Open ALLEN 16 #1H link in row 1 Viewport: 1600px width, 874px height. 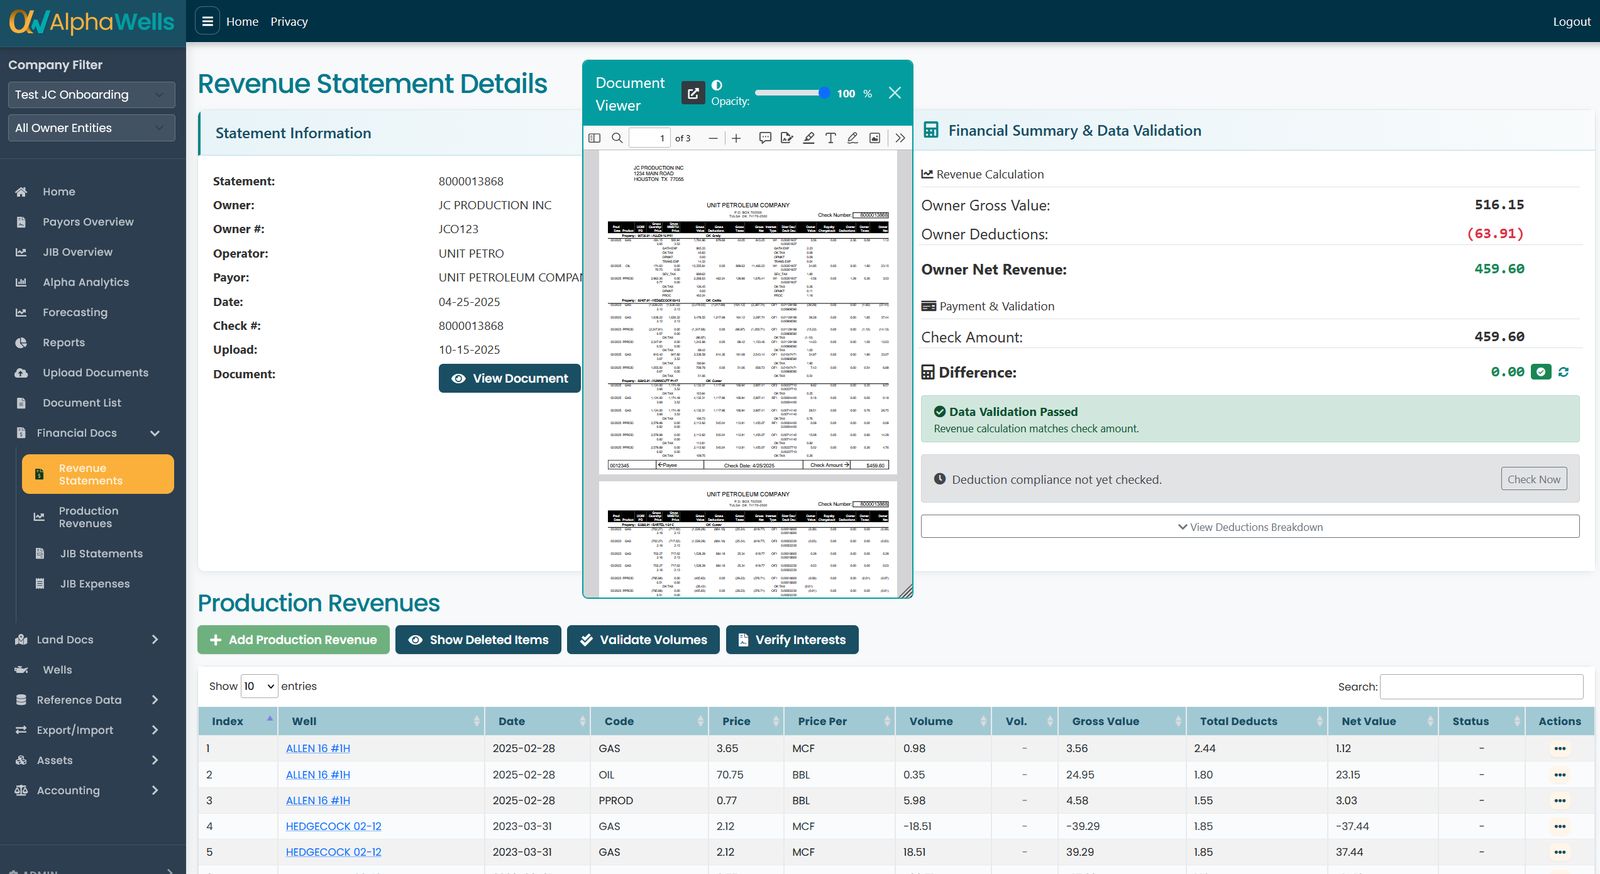coord(318,748)
